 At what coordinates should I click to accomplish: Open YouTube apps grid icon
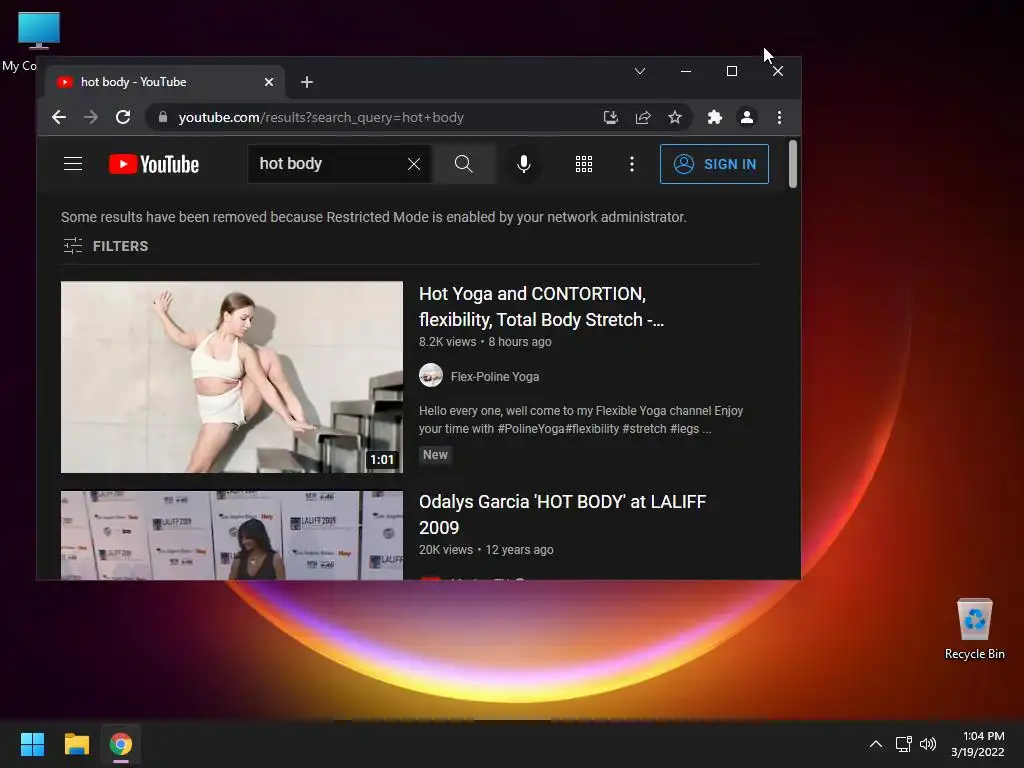click(584, 164)
